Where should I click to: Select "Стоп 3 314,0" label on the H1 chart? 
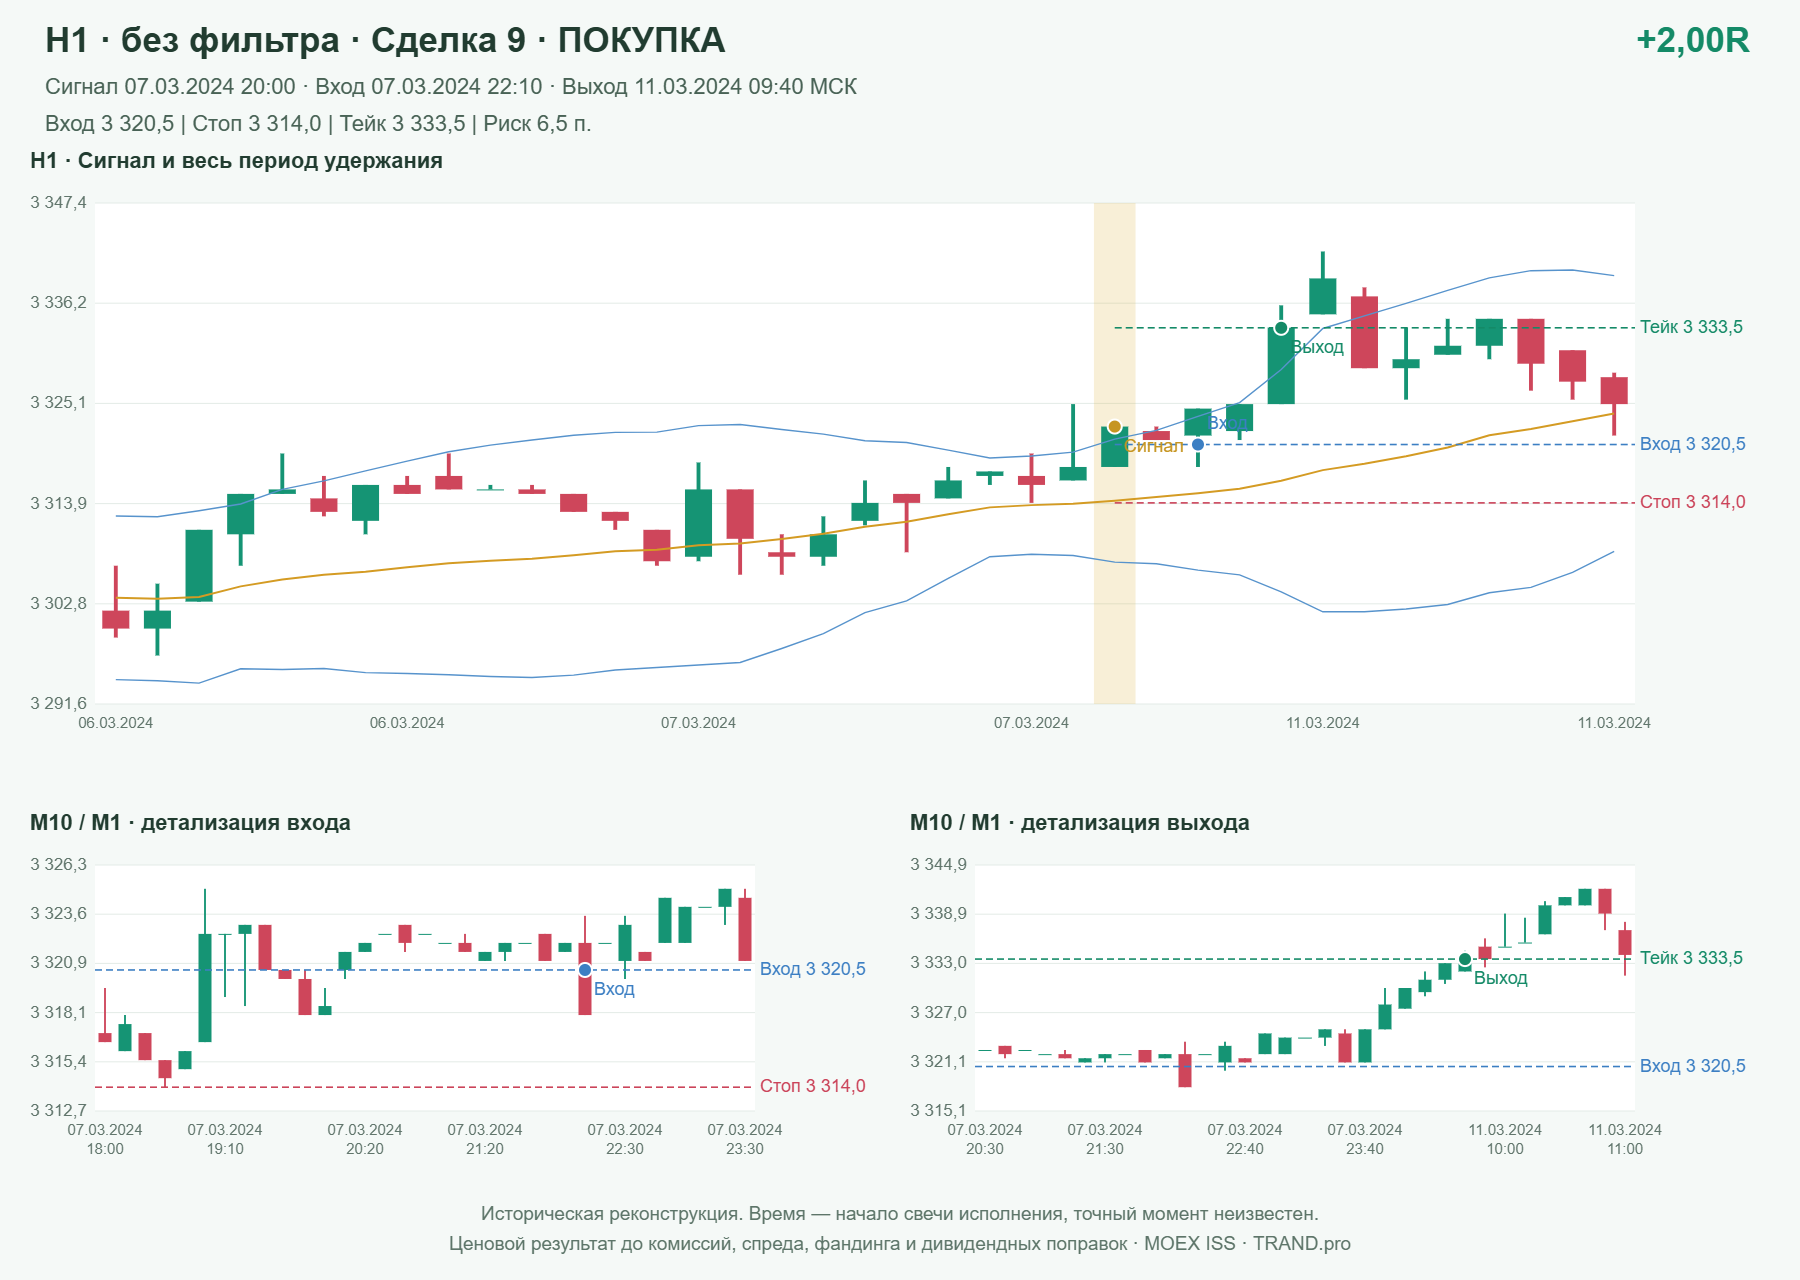pos(1693,502)
